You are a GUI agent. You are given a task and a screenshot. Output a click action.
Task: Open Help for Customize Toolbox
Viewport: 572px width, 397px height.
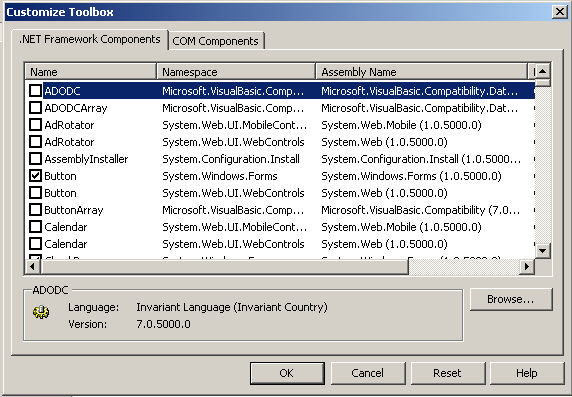click(x=527, y=373)
